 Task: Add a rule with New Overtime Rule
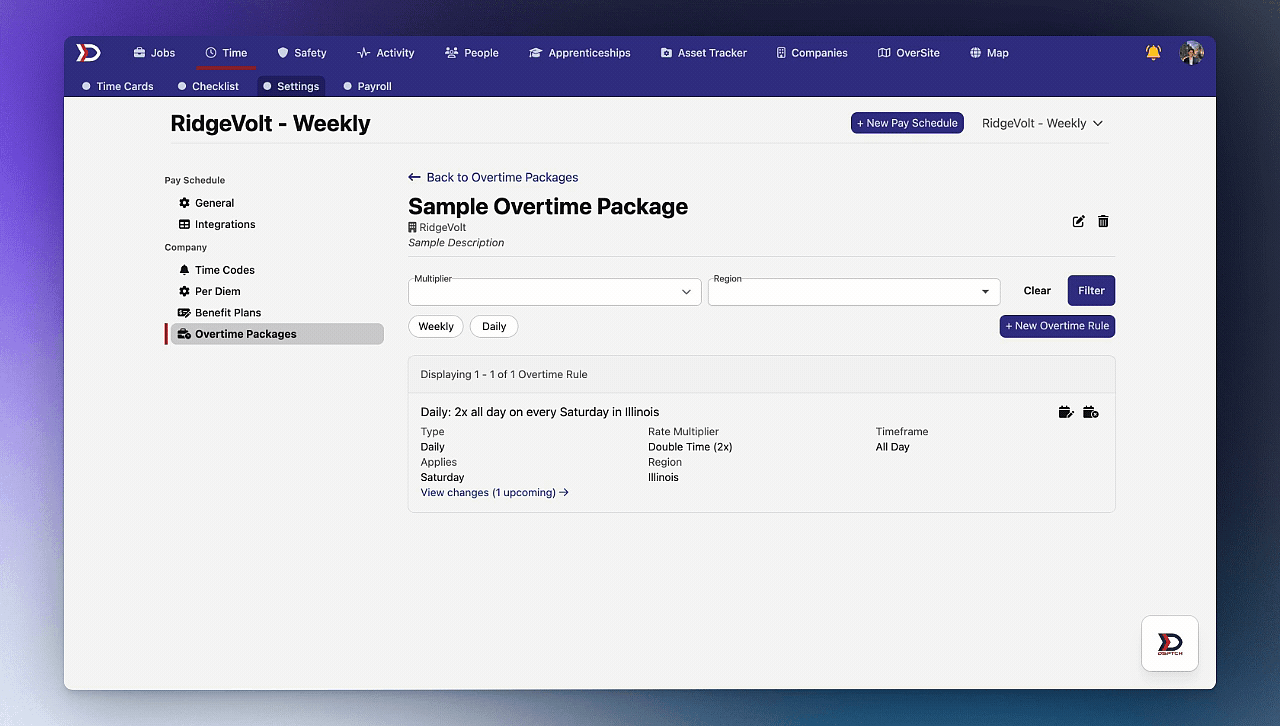pos(1057,326)
